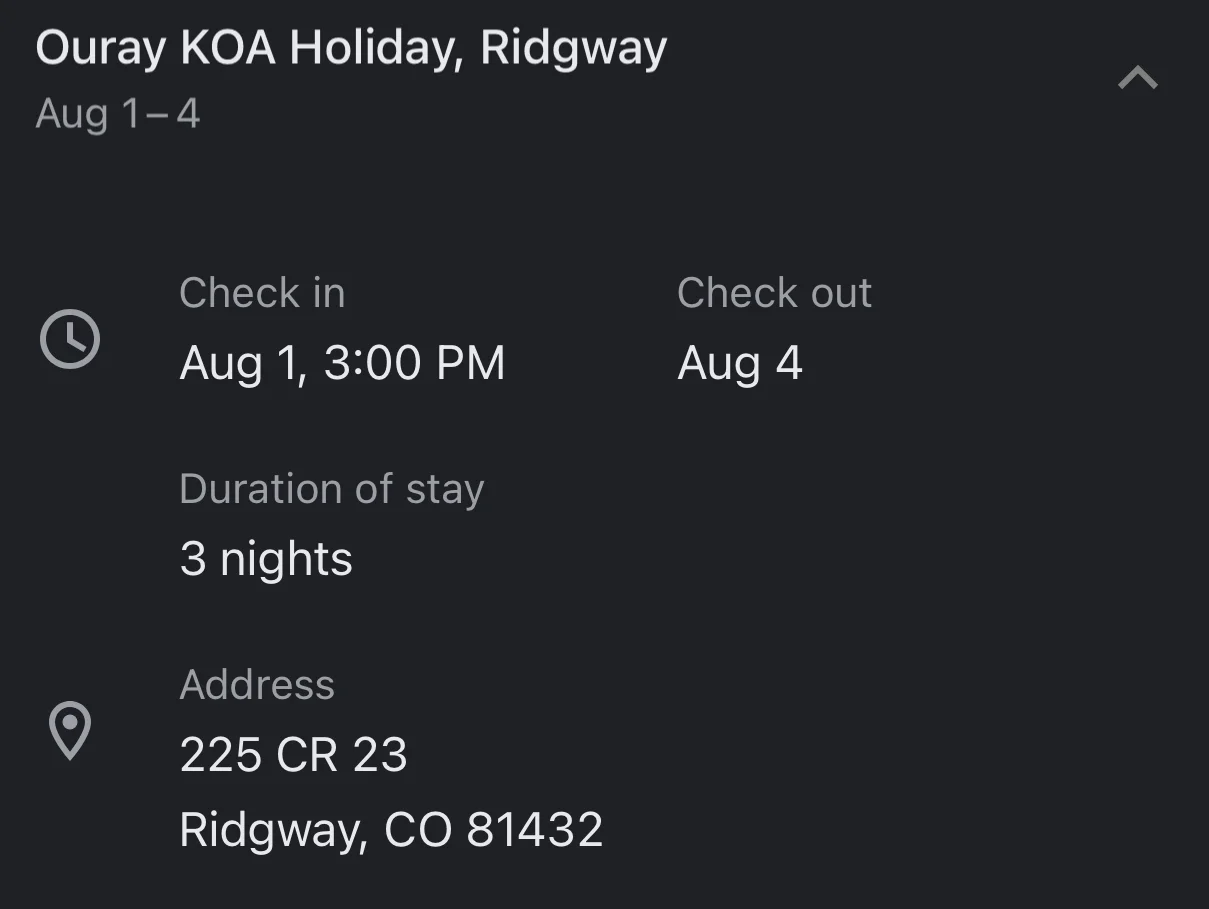This screenshot has height=909, width=1209.
Task: Click the clock icon beside Check in
Action: 70,339
